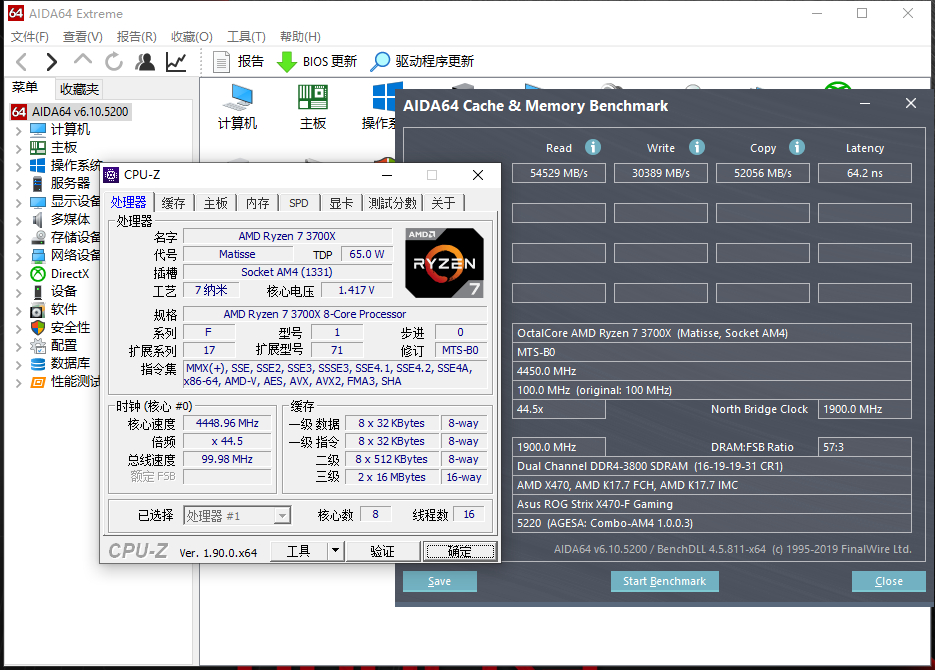Click the North Bridge Clock 1900.0 MHz field

tap(865, 409)
